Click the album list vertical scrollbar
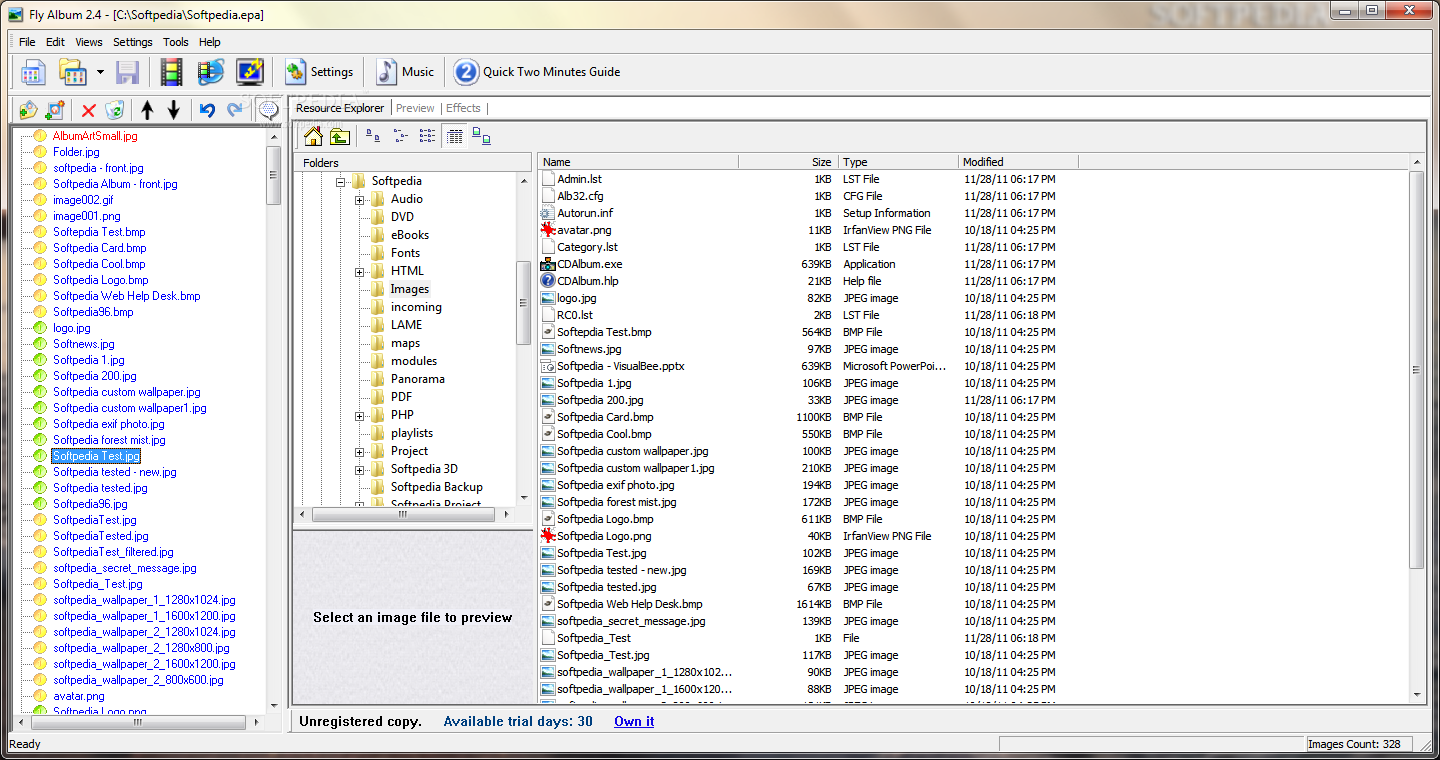Image resolution: width=1440 pixels, height=760 pixels. click(x=274, y=175)
